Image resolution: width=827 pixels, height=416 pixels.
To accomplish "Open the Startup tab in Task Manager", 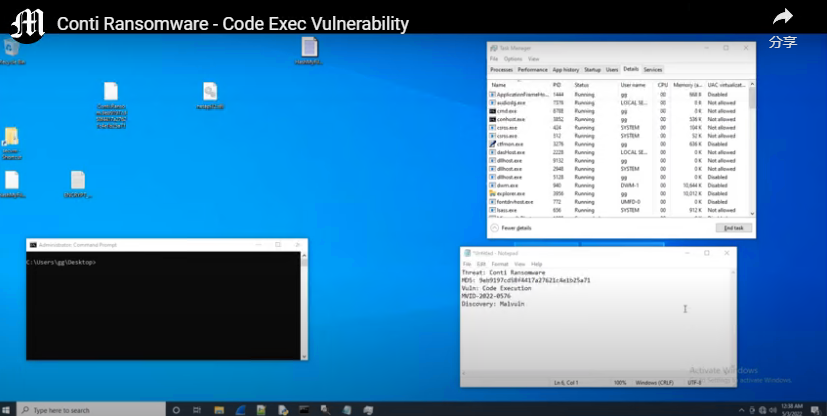I will (592, 70).
